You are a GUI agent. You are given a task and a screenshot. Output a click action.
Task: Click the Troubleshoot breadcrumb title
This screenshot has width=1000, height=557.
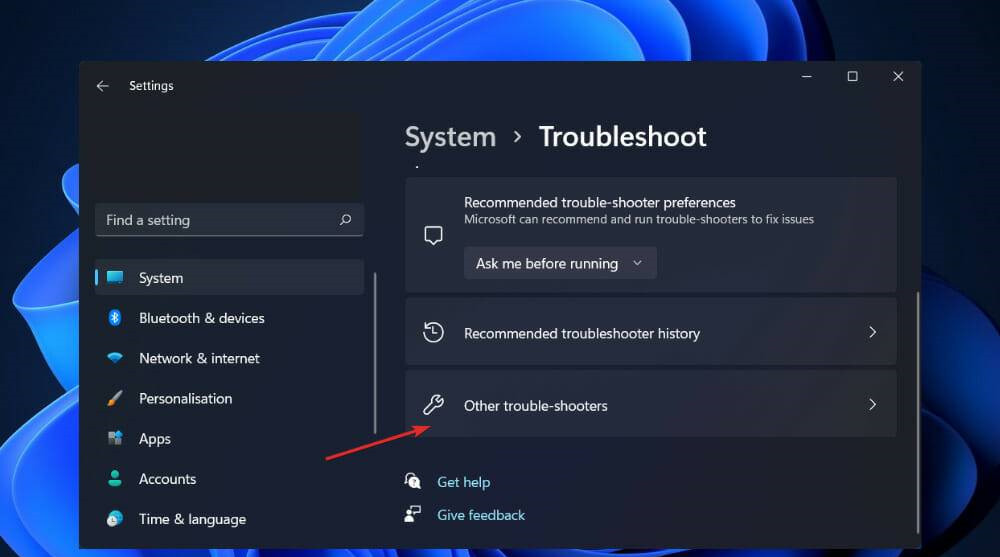tap(622, 137)
